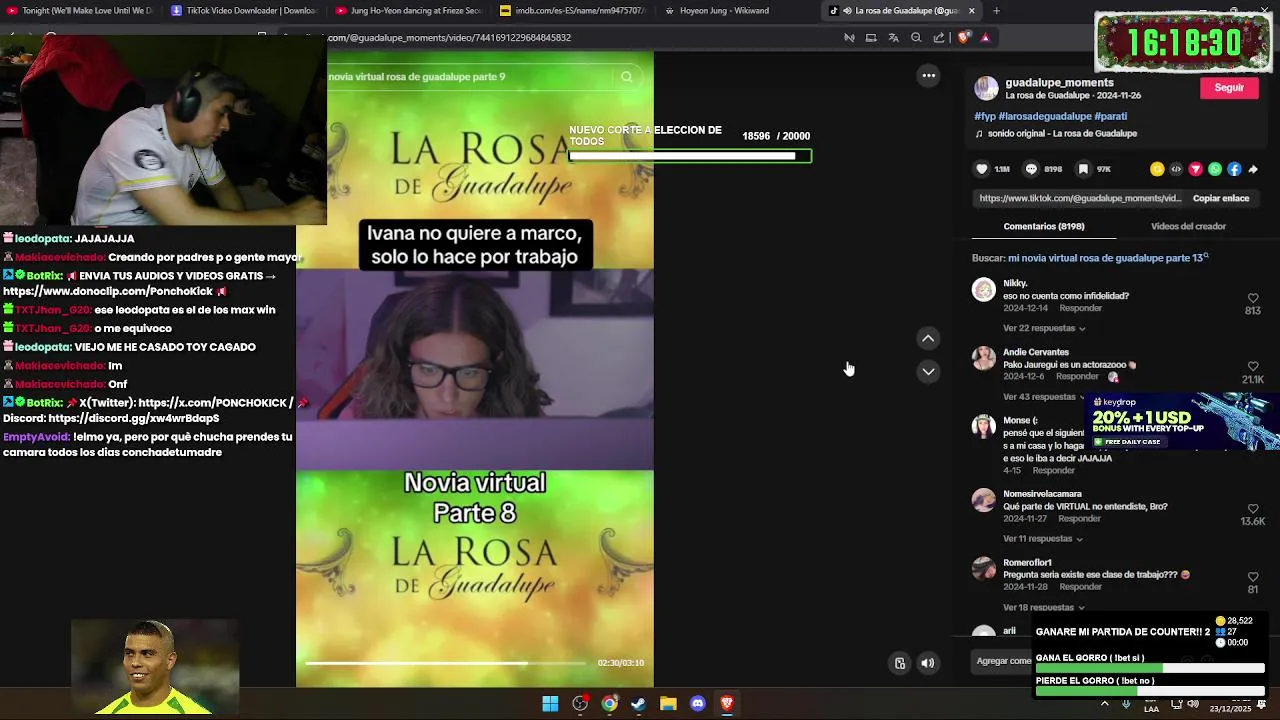Open a new browser tab with plus
Screen dimensions: 1280x720
click(996, 11)
